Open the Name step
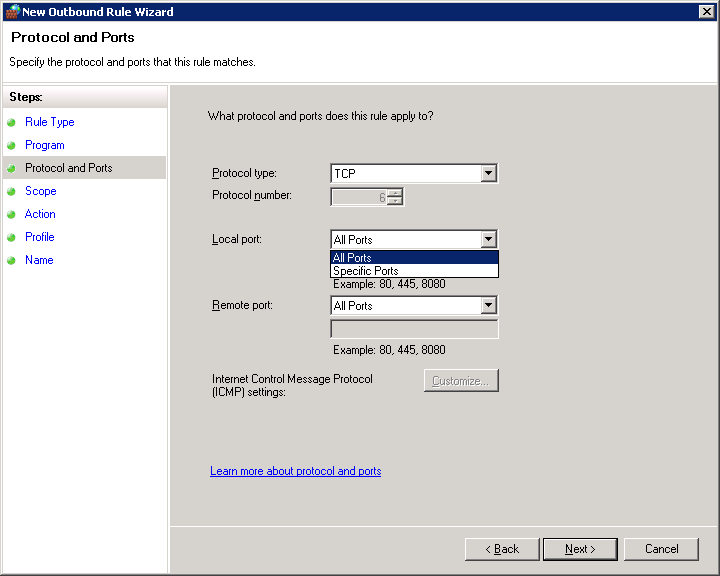 [x=39, y=260]
